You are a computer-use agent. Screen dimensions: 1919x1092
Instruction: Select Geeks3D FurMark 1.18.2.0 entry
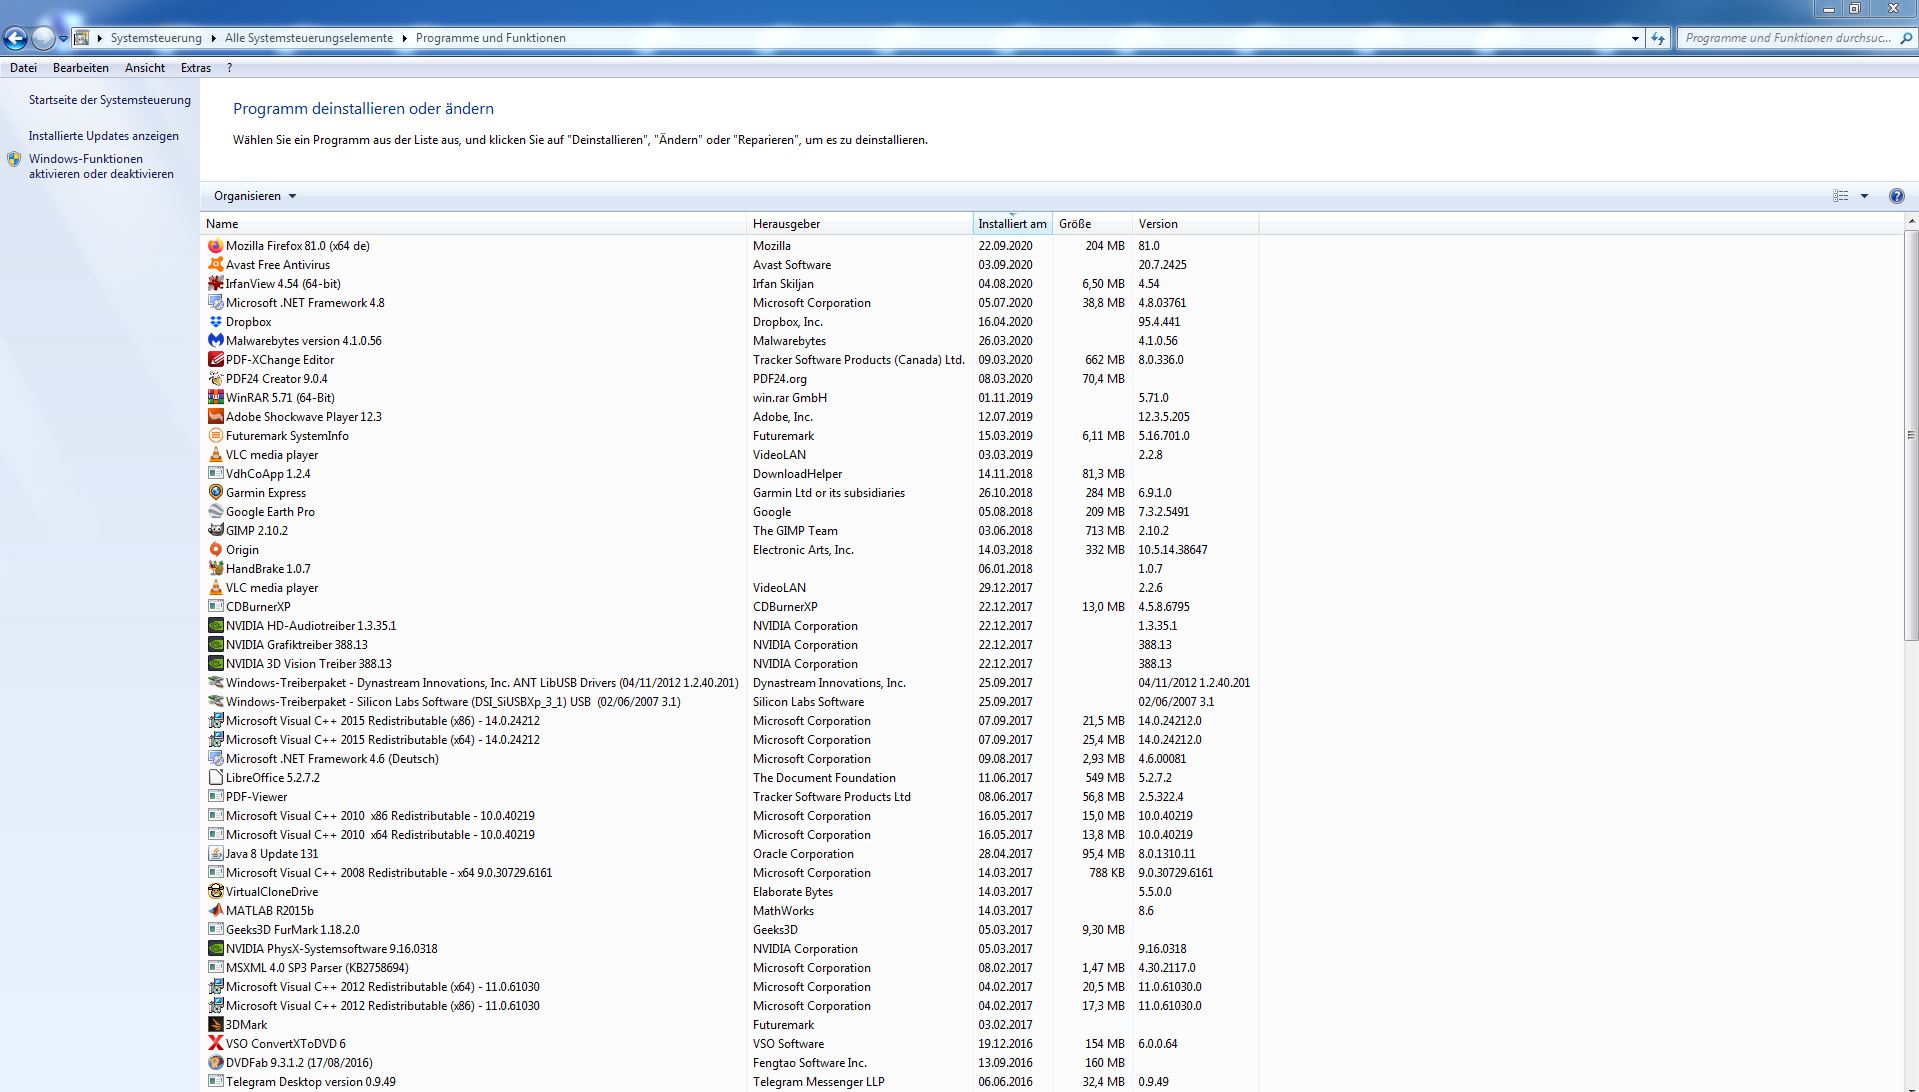point(730,930)
